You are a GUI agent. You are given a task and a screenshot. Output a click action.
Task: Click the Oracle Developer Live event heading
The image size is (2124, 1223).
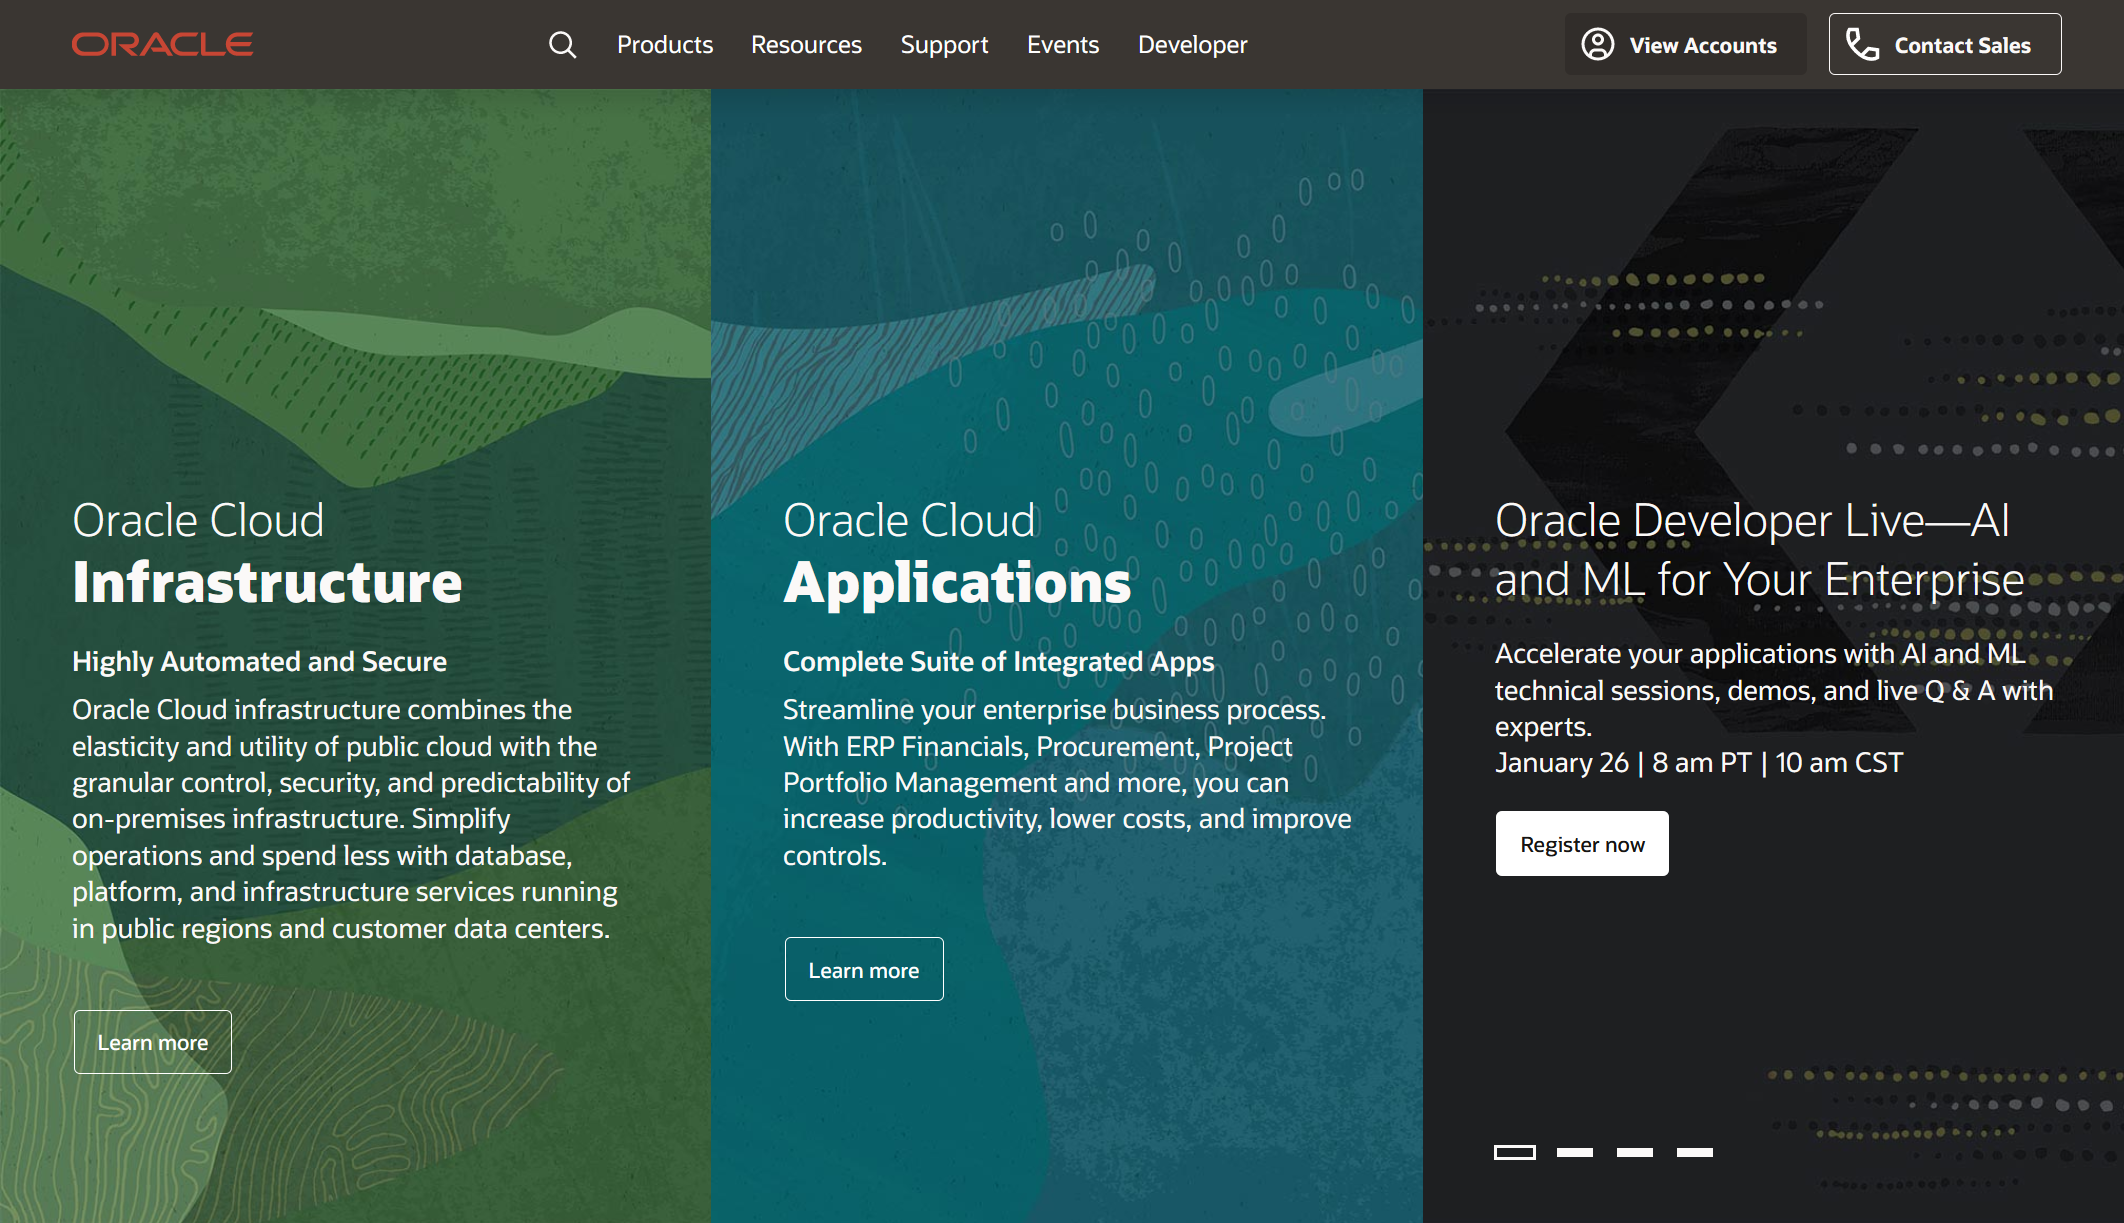(x=1759, y=549)
